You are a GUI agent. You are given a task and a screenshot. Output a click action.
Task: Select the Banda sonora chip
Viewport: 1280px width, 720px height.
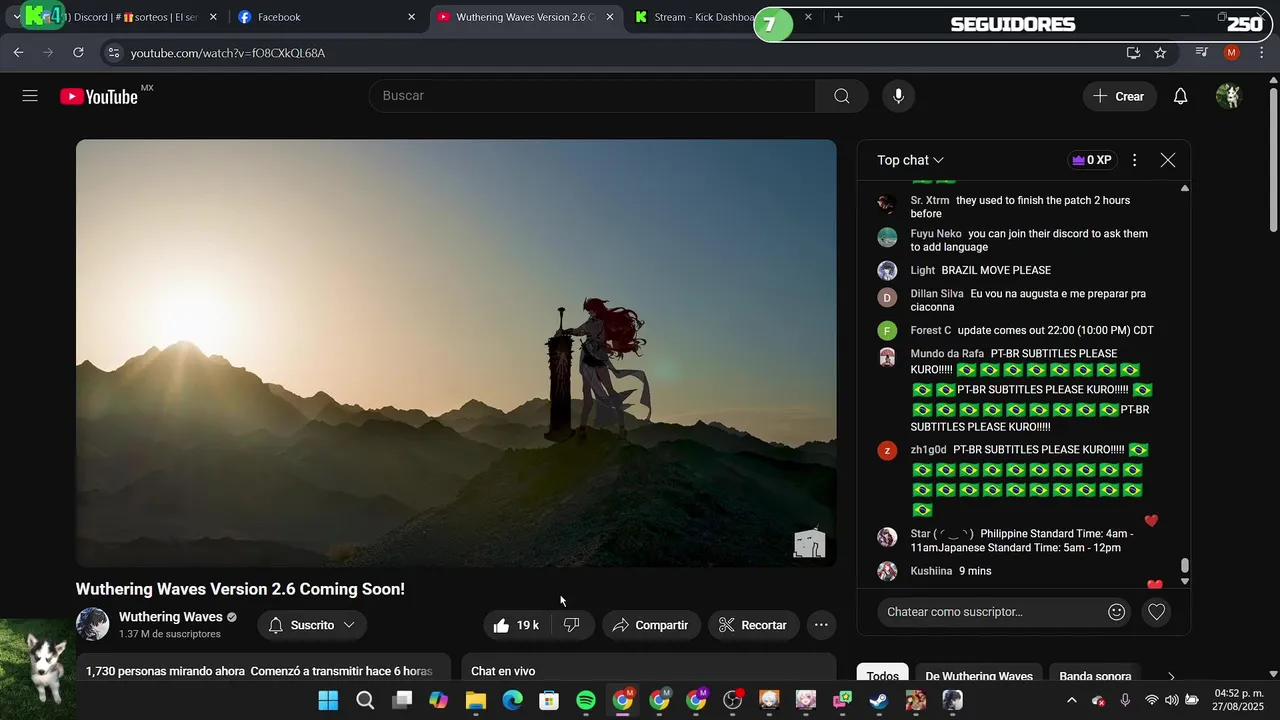pyautogui.click(x=1095, y=676)
